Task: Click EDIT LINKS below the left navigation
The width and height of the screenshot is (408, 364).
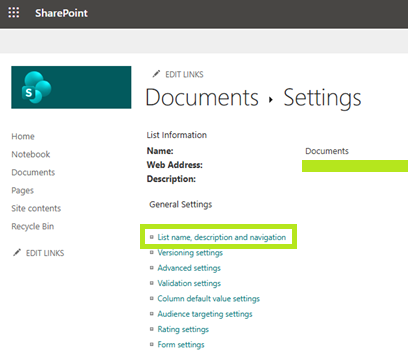Action: pos(45,253)
